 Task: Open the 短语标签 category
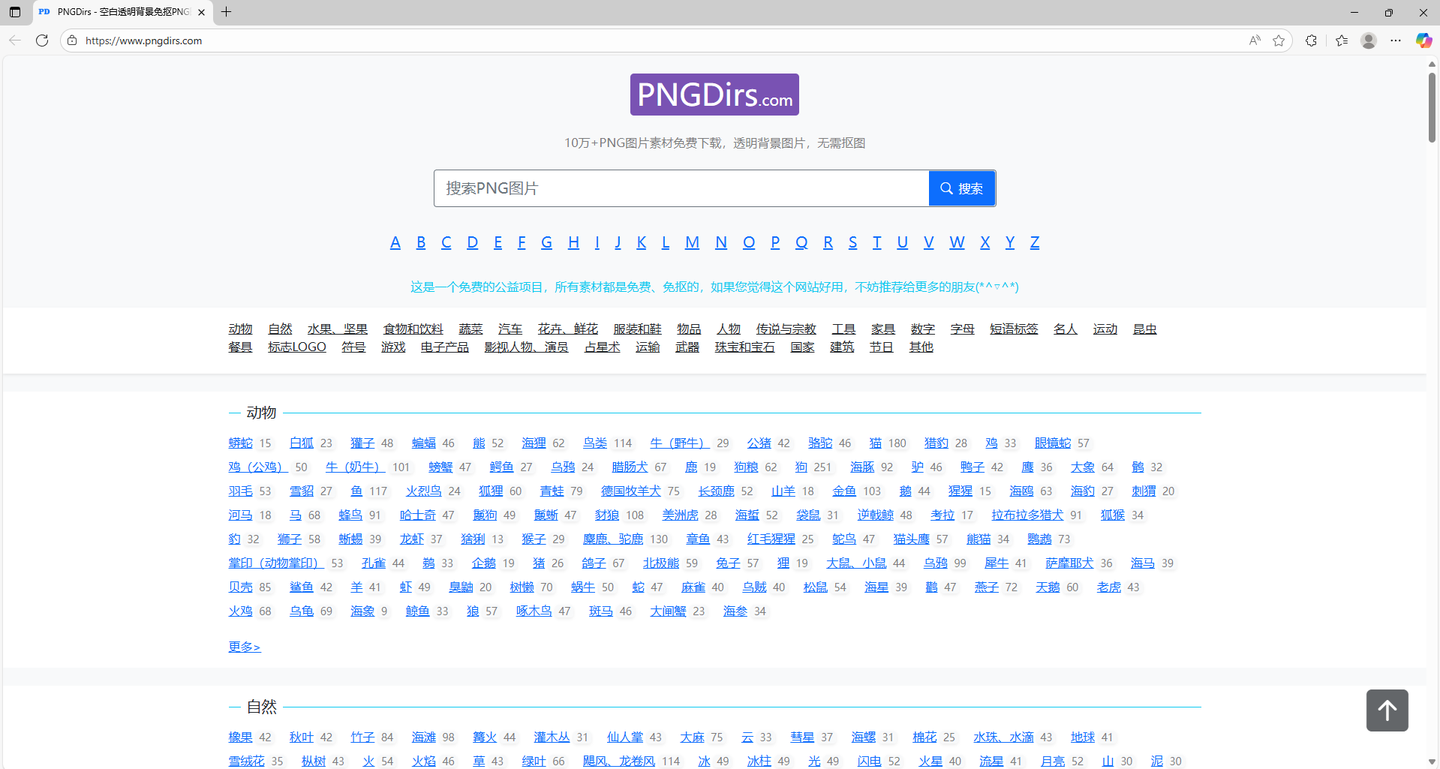point(1014,329)
